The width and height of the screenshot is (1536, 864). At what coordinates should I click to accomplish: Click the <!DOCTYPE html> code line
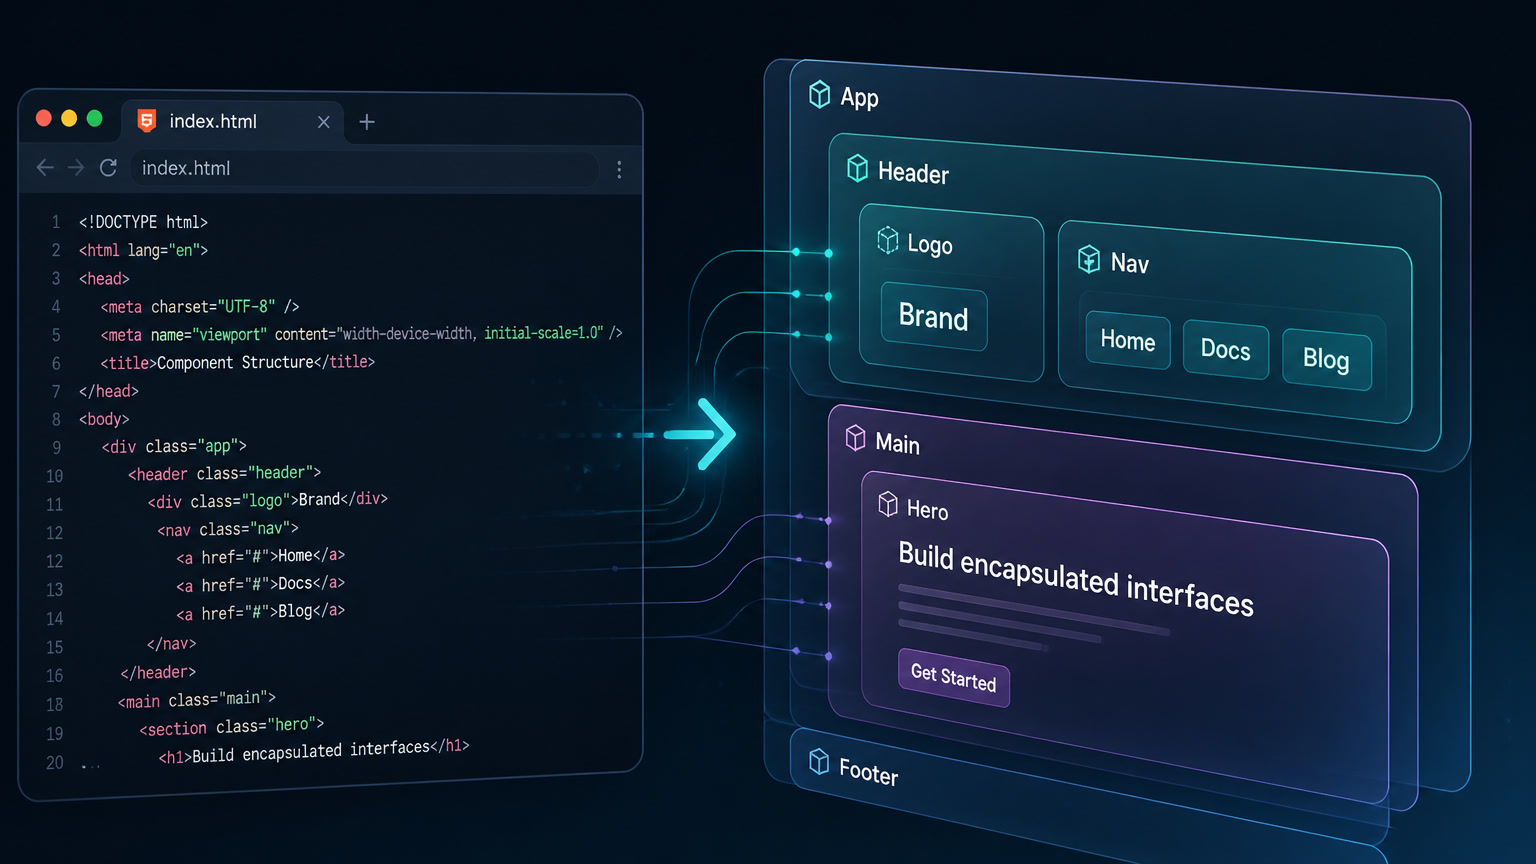tap(143, 222)
